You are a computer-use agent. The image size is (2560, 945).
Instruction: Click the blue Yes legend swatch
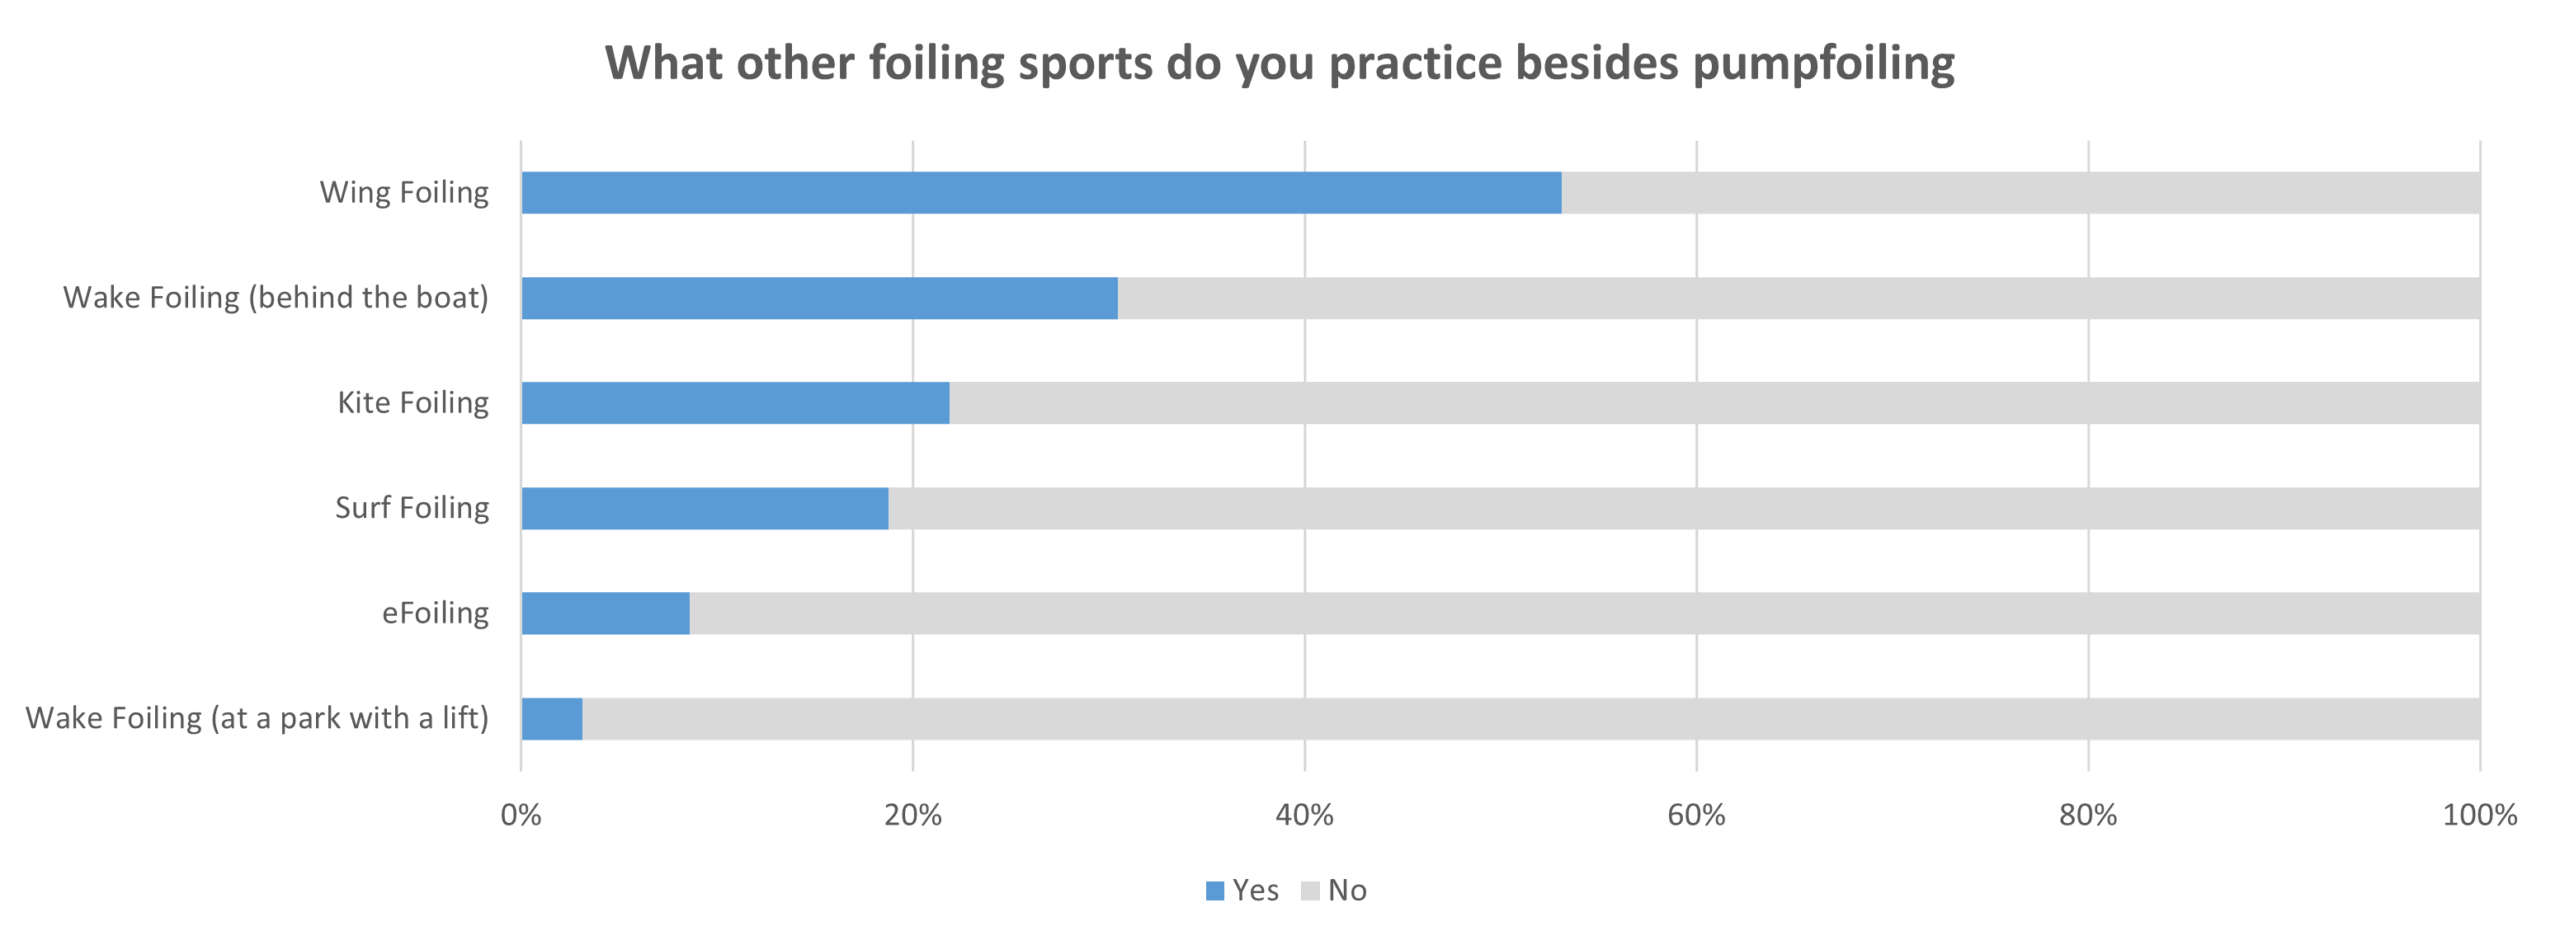coord(1215,891)
